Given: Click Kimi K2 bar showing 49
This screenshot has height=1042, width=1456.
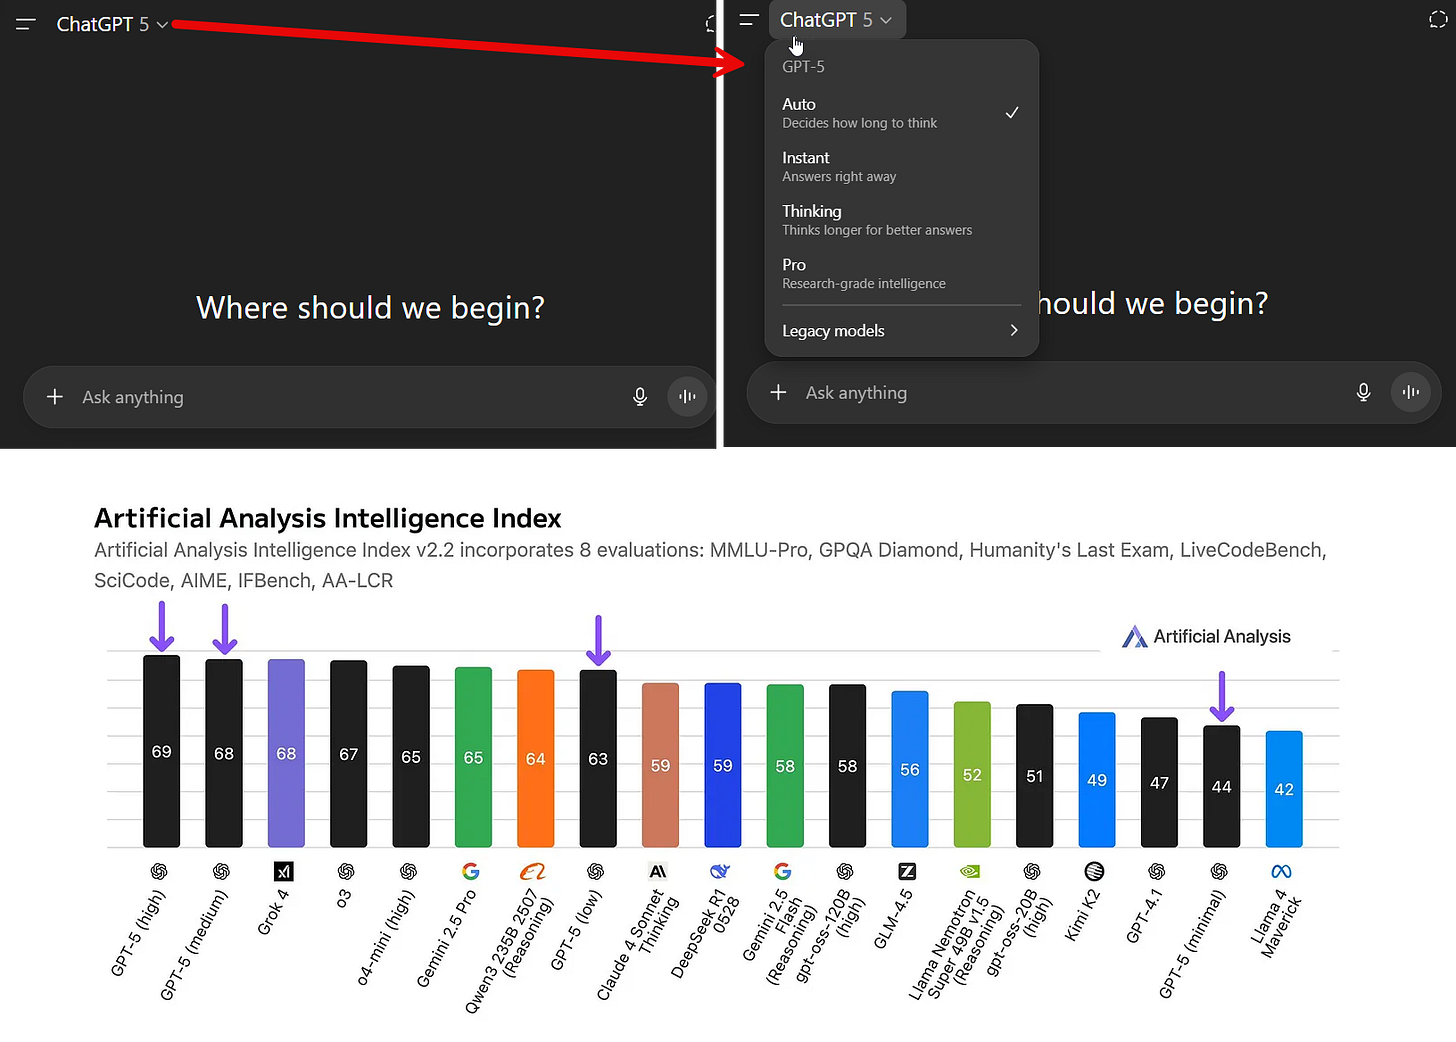Looking at the screenshot, I should click(x=1097, y=781).
